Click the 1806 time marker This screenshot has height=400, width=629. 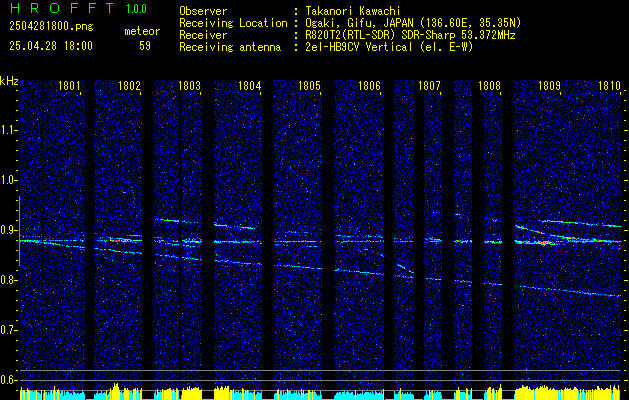click(369, 86)
